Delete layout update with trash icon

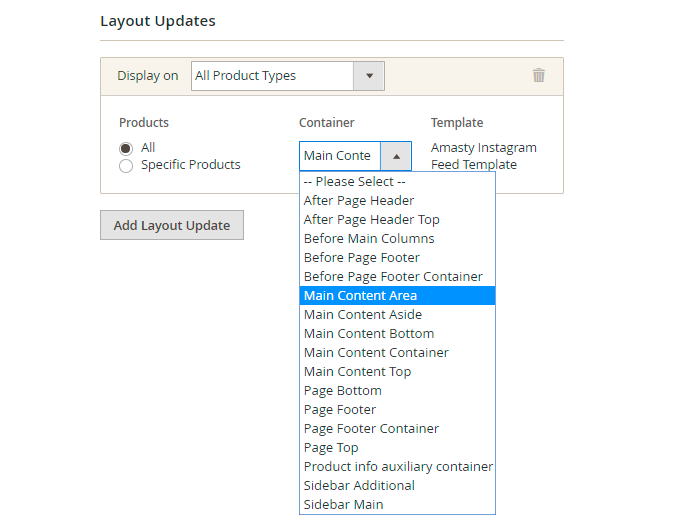pos(539,75)
